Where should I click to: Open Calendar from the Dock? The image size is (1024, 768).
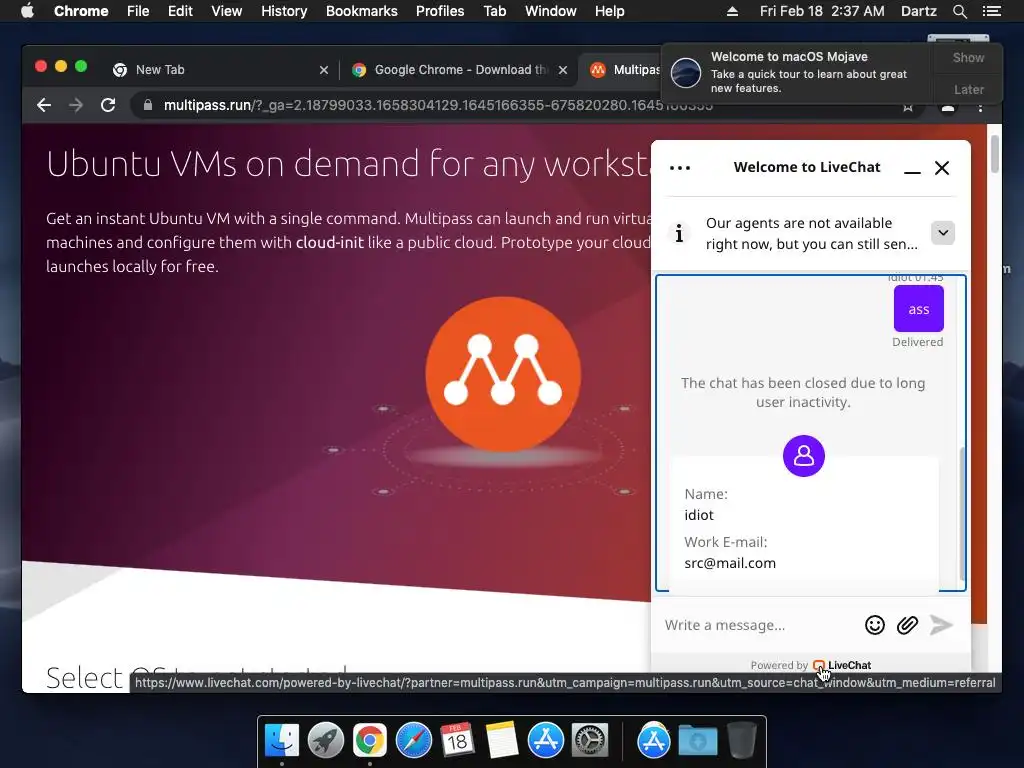click(457, 741)
